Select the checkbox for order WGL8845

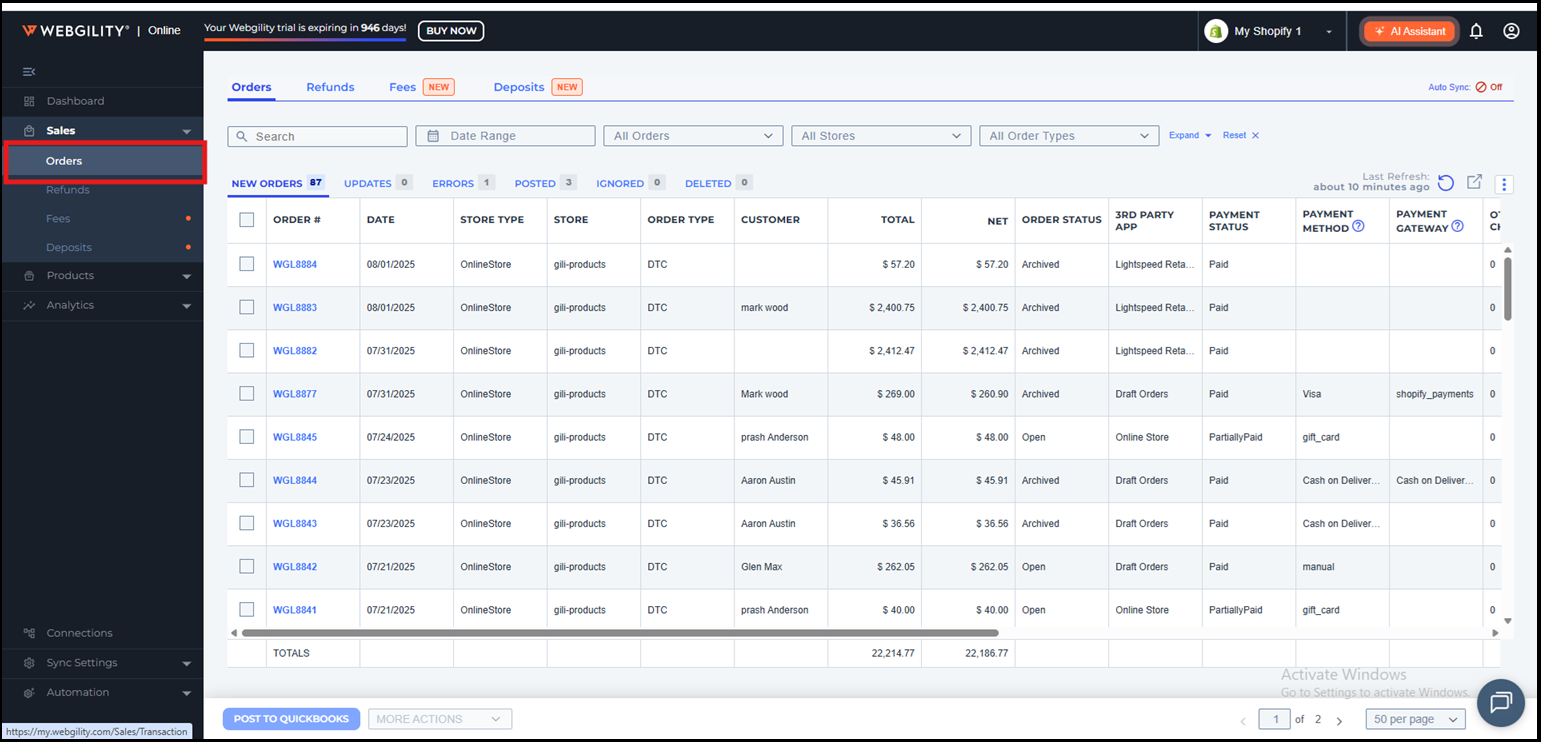[x=247, y=437]
